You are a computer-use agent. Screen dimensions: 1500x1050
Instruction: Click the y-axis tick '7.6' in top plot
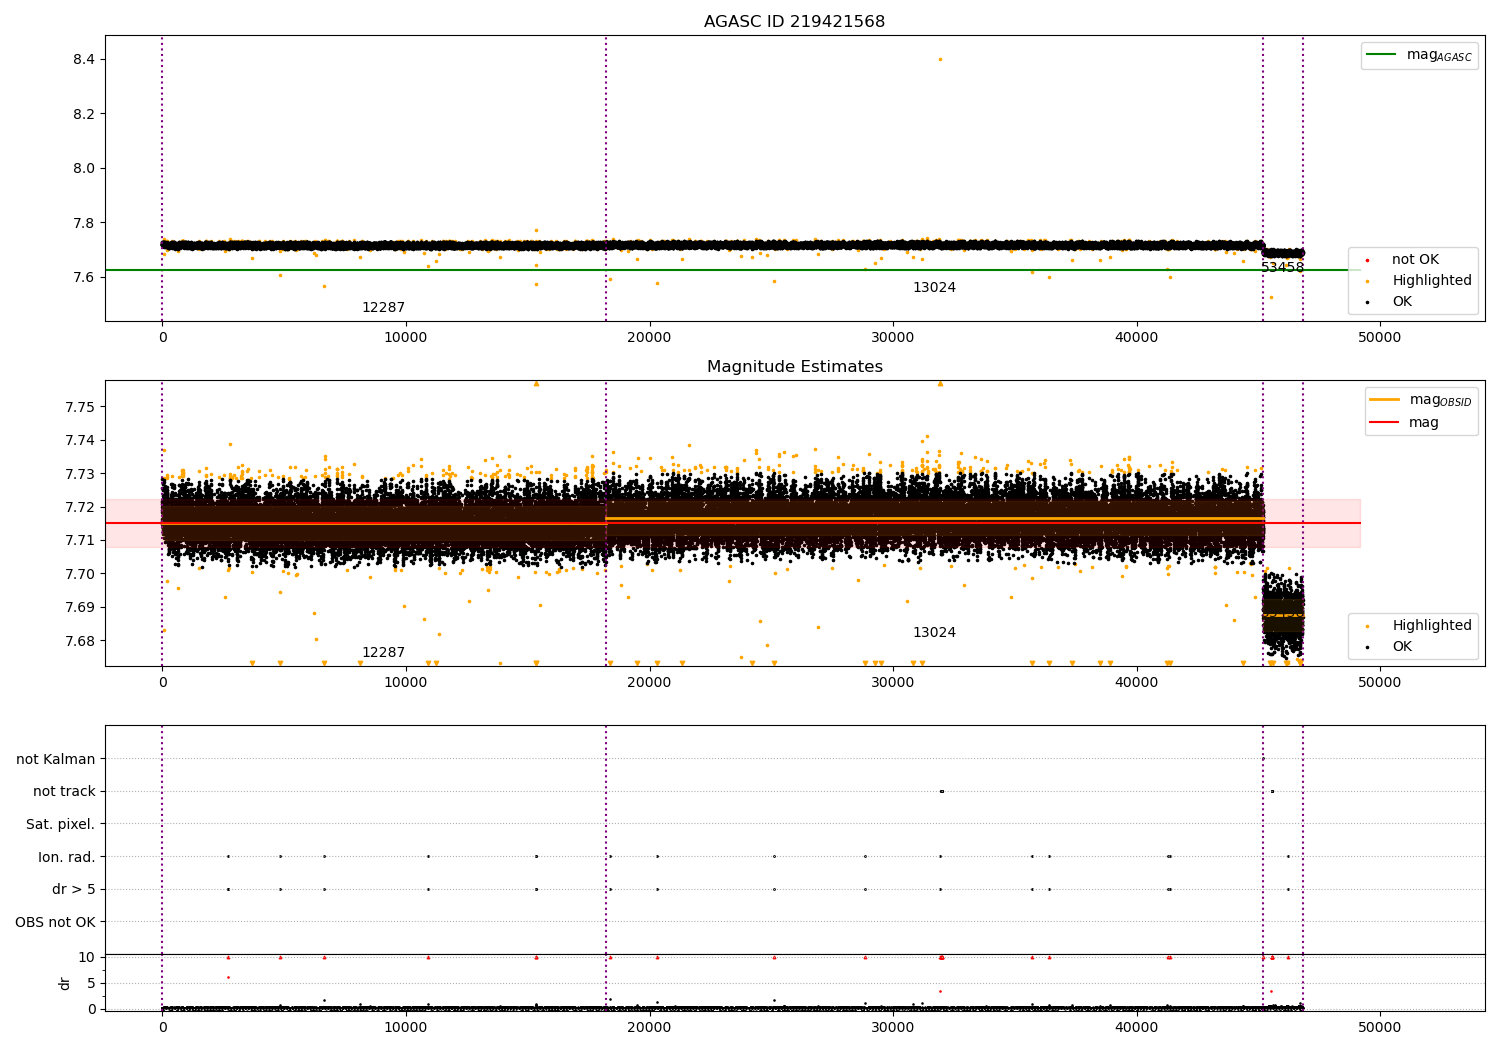pos(84,277)
